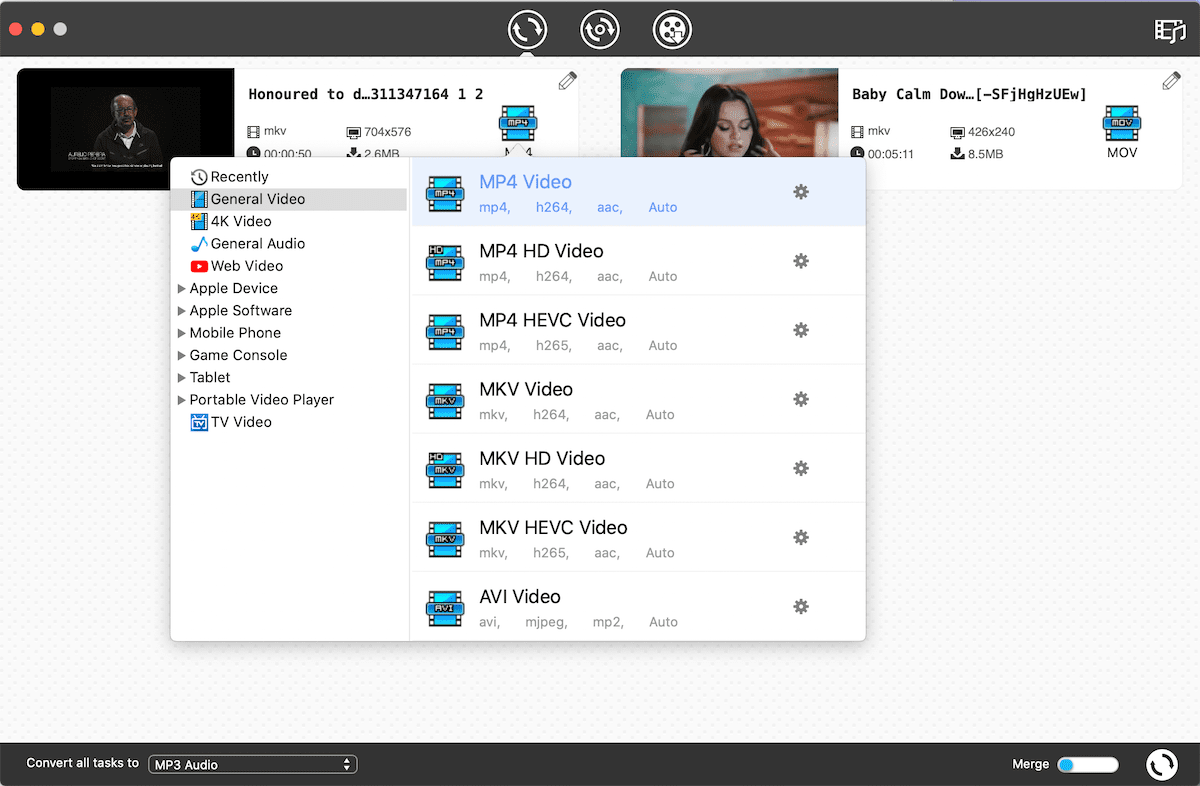Open the media library icon at top right
This screenshot has height=786, width=1200.
click(x=1169, y=30)
